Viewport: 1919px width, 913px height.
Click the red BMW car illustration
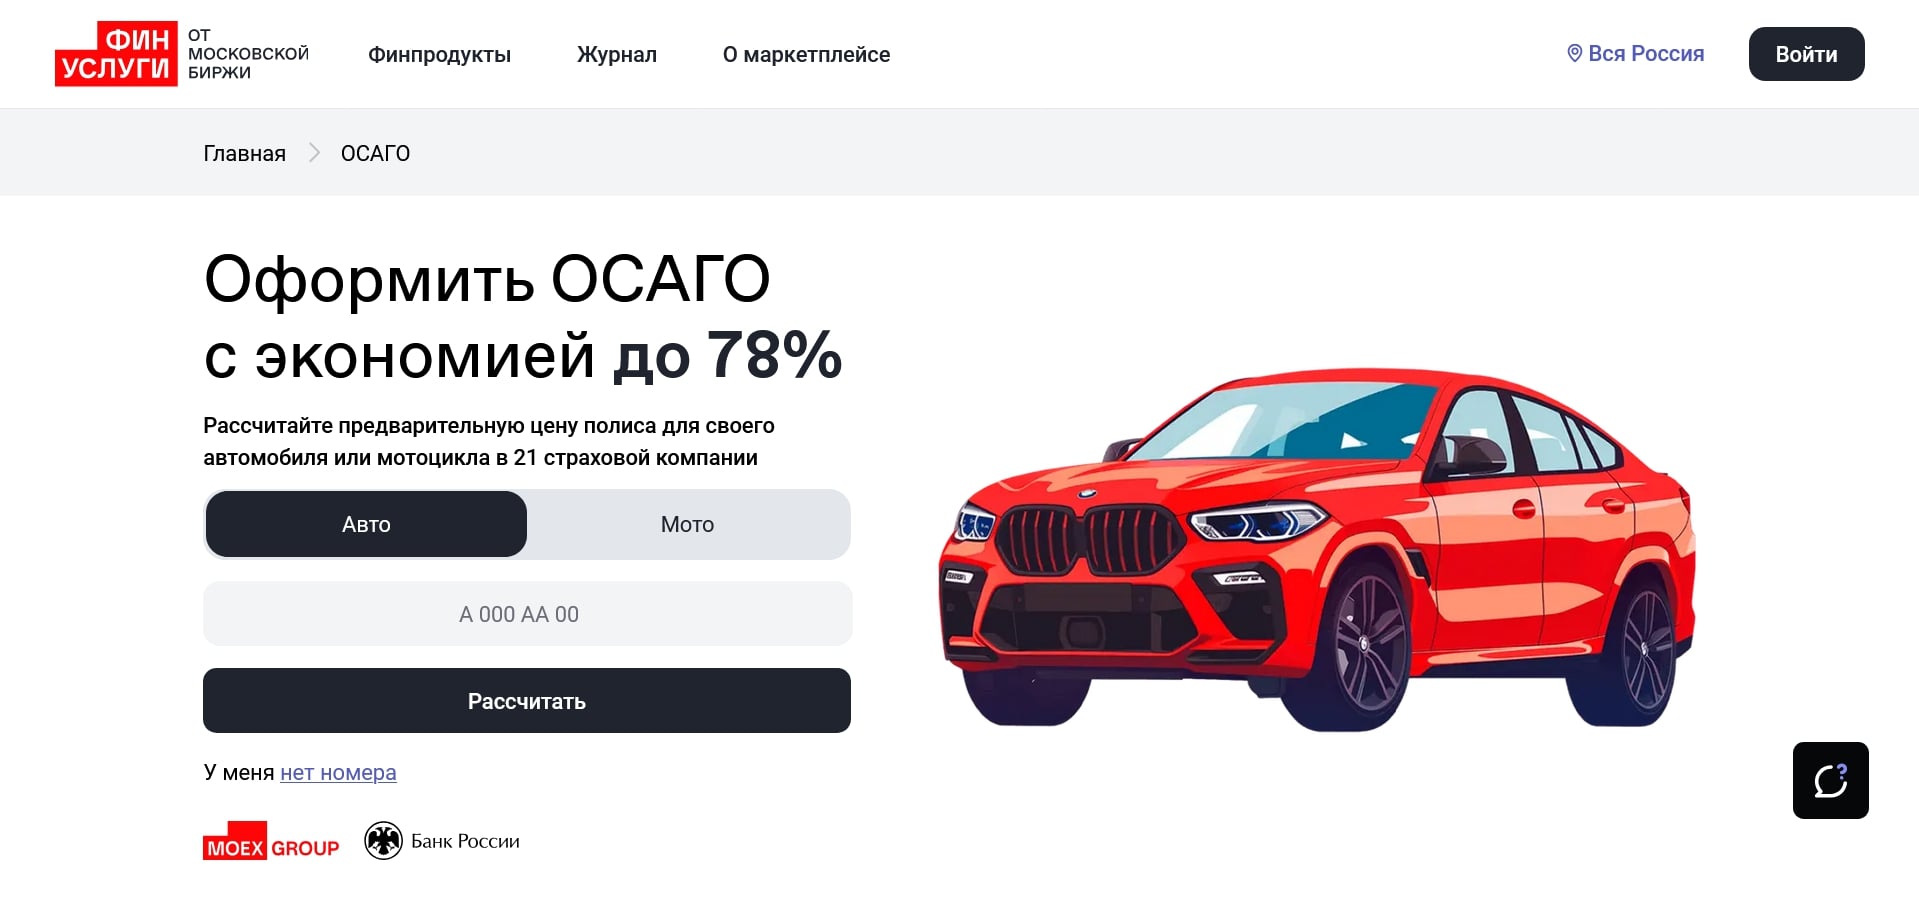click(x=1316, y=549)
